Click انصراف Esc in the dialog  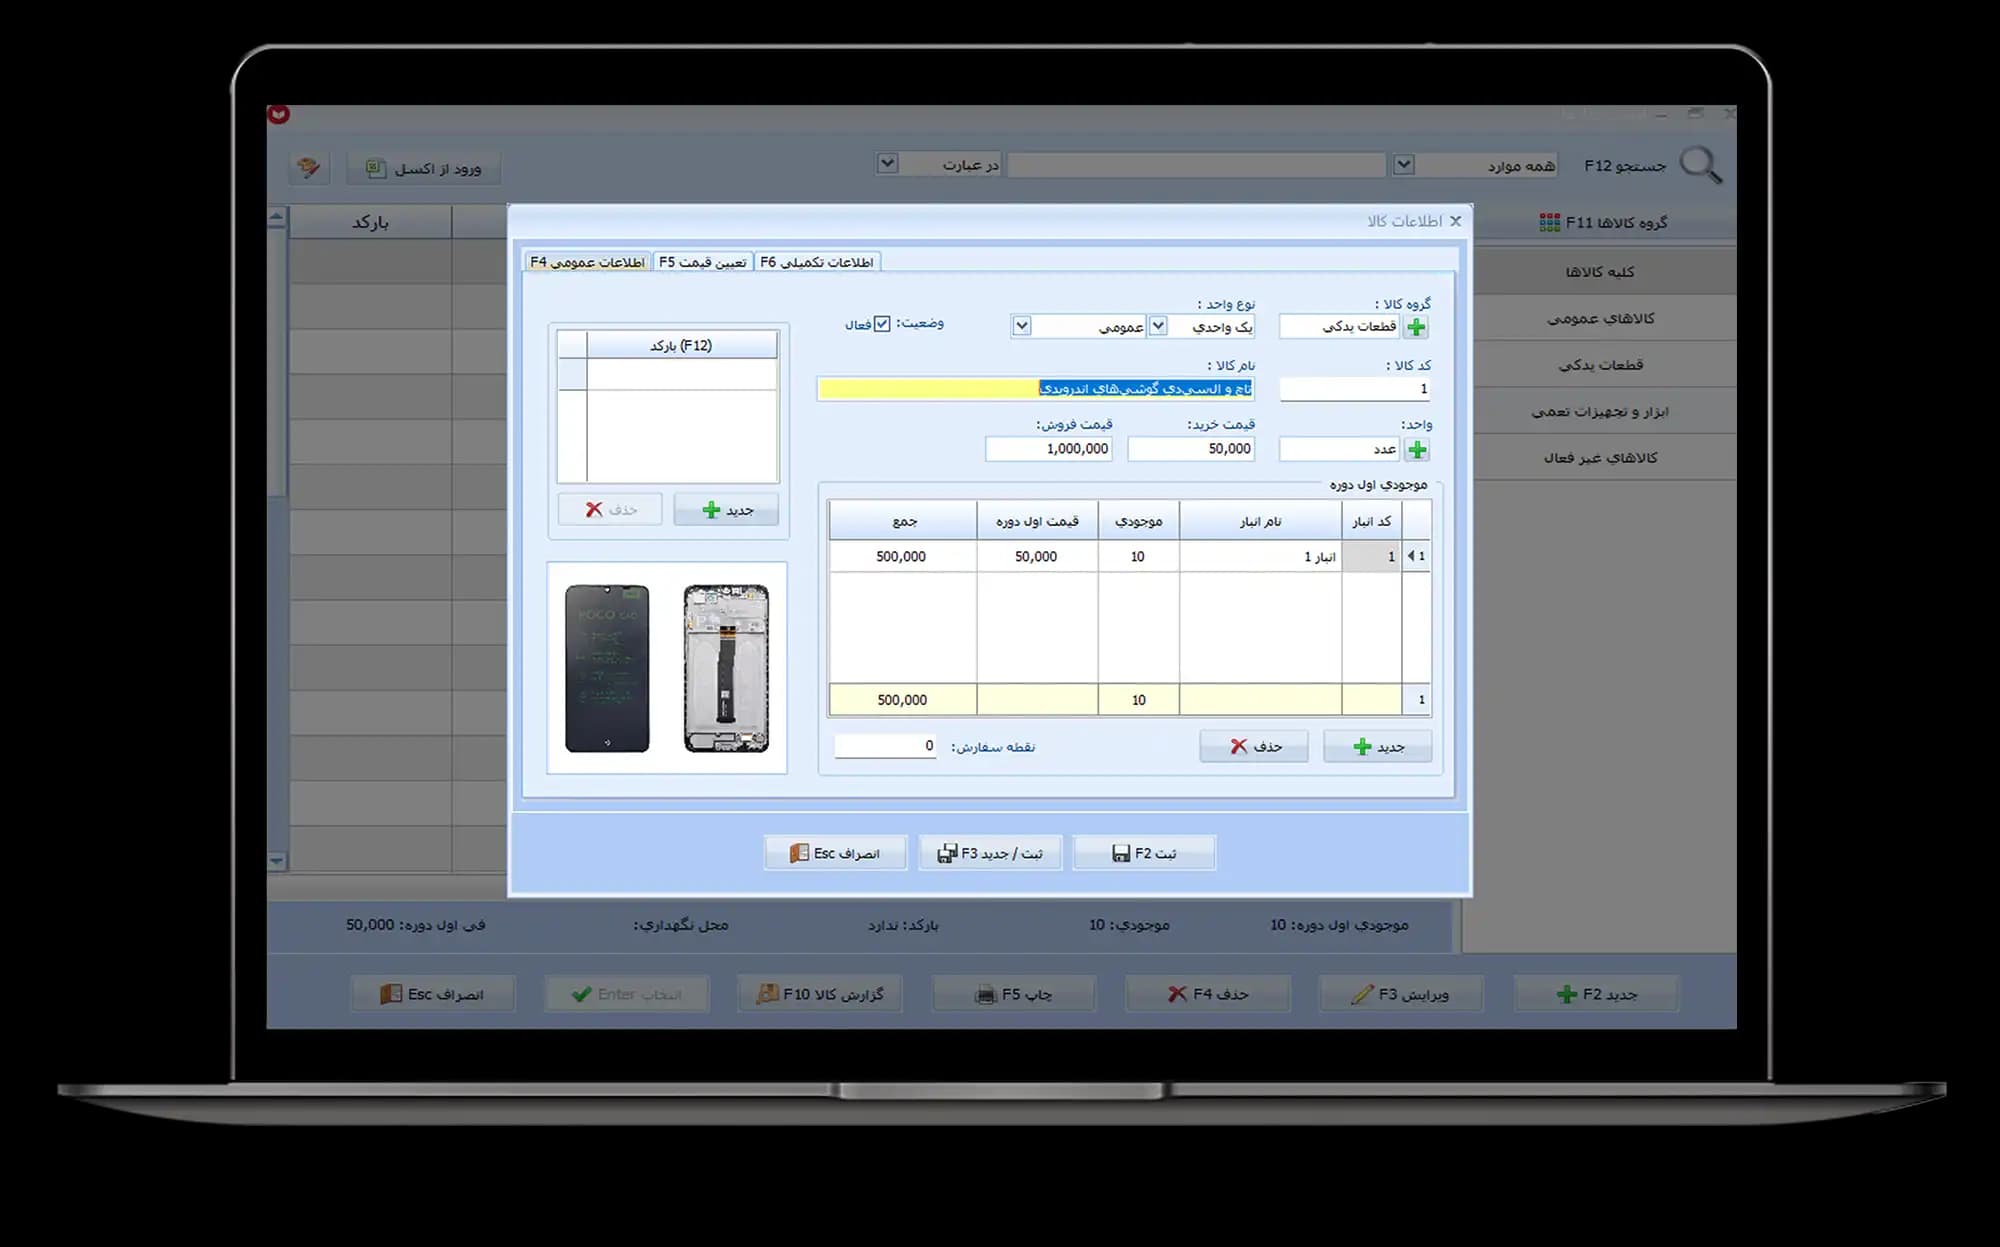click(x=835, y=853)
